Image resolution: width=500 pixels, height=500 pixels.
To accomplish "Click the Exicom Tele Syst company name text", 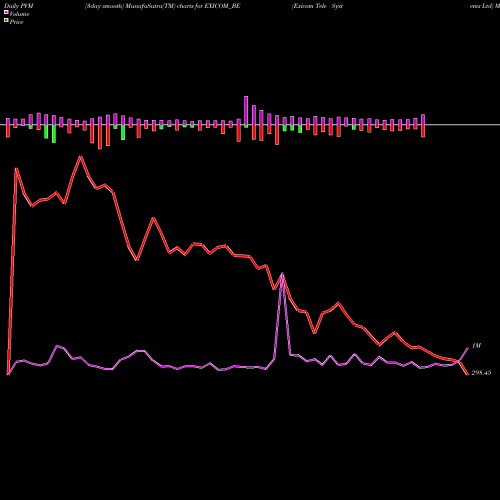I will click(x=317, y=6).
